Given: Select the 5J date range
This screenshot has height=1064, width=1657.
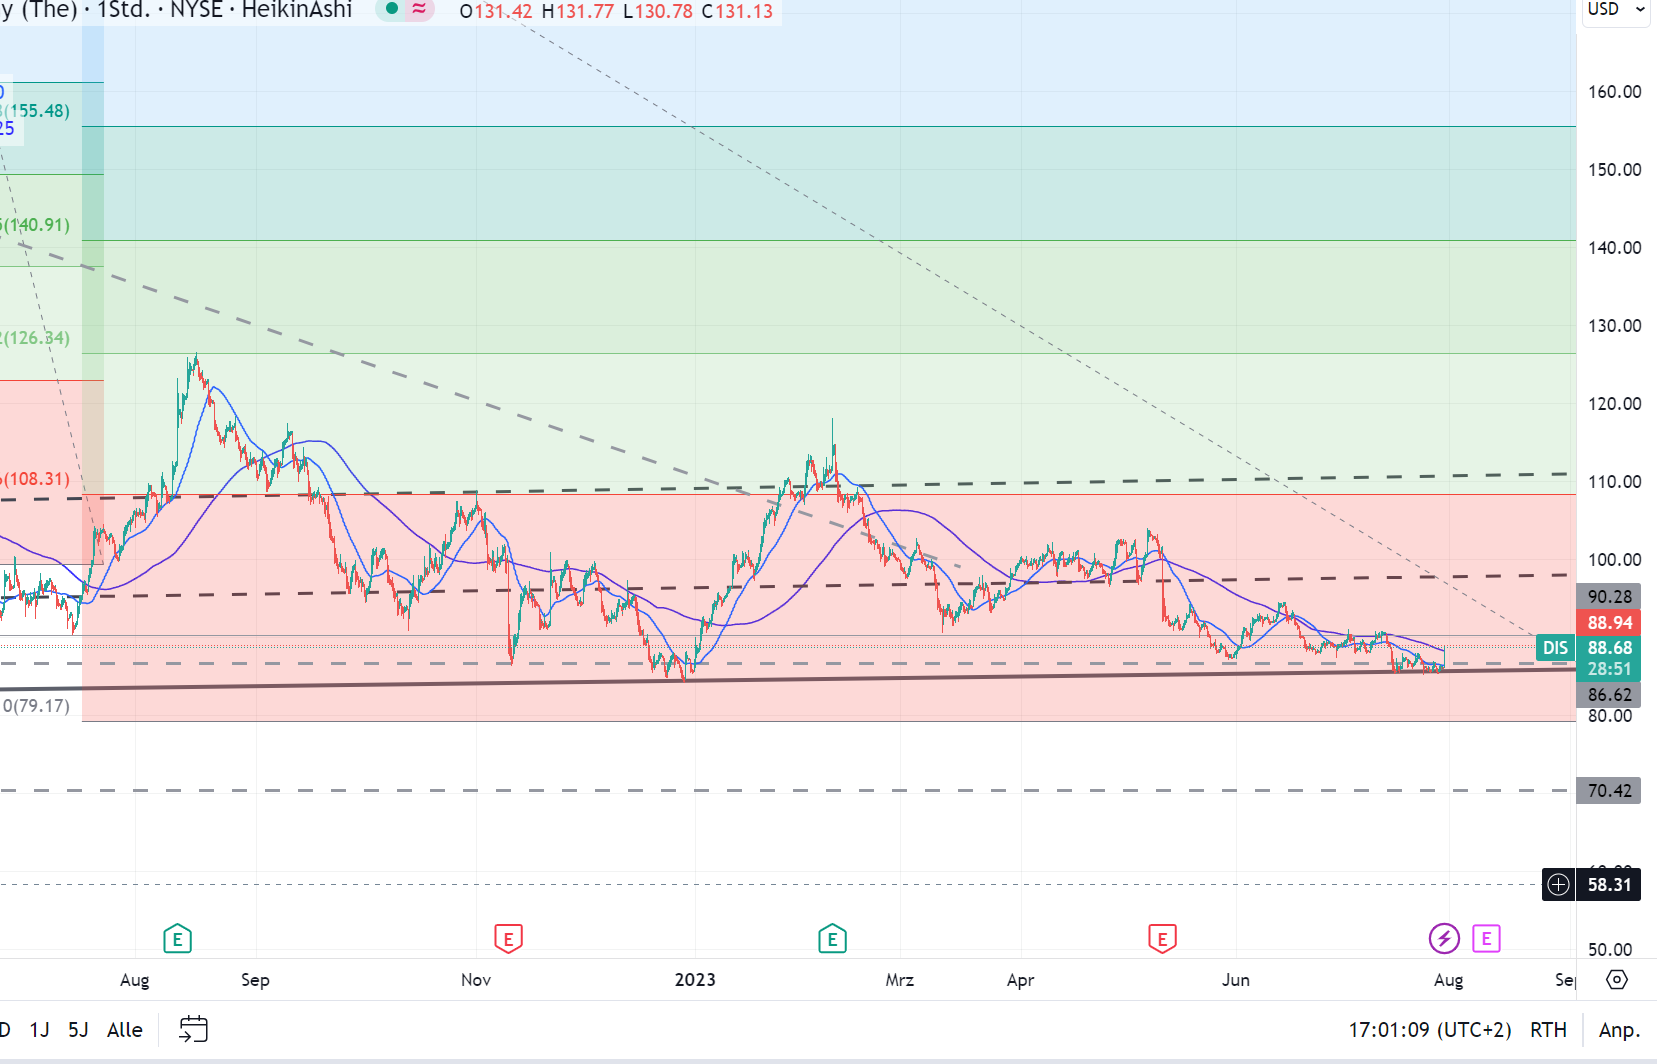Looking at the screenshot, I should pyautogui.click(x=78, y=1029).
